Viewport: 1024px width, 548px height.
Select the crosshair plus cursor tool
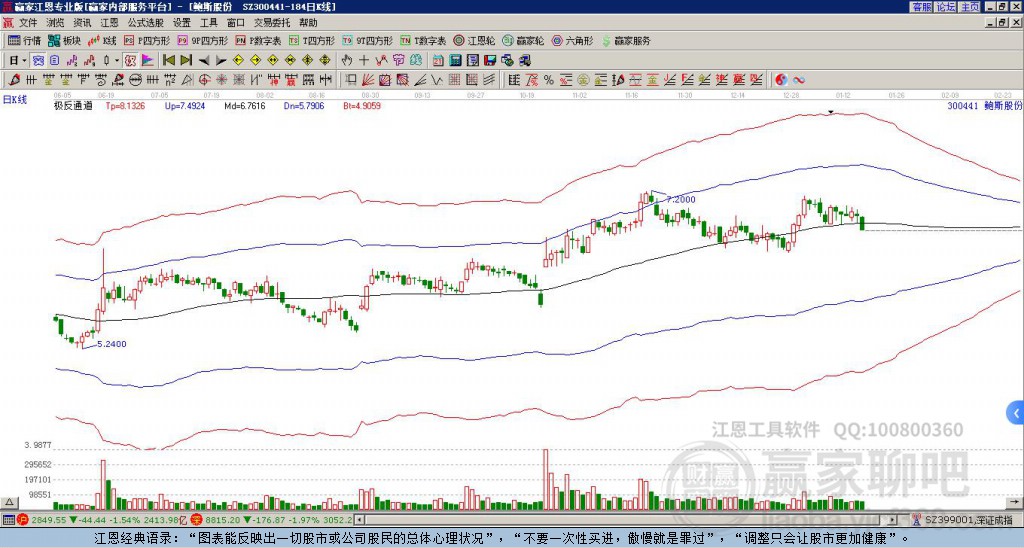tap(364, 61)
